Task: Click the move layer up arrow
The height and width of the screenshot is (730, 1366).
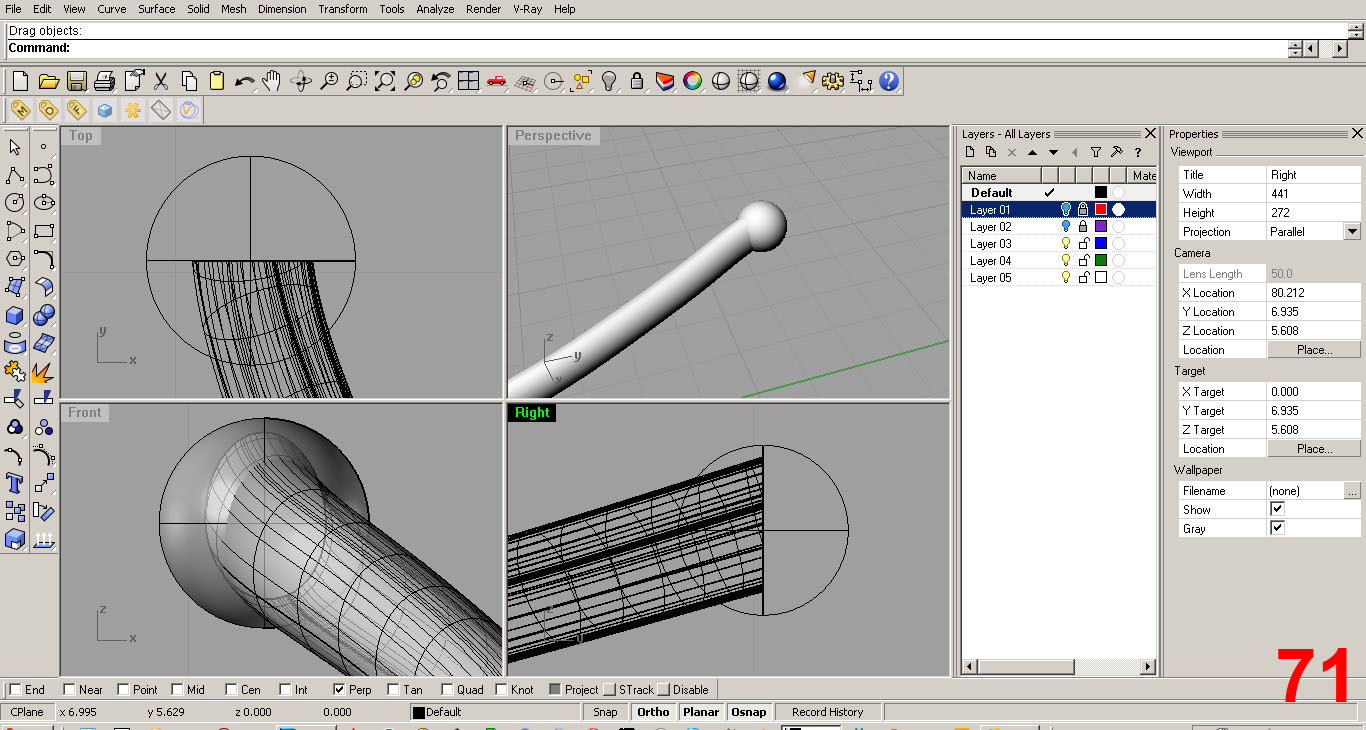Action: pyautogui.click(x=1033, y=152)
